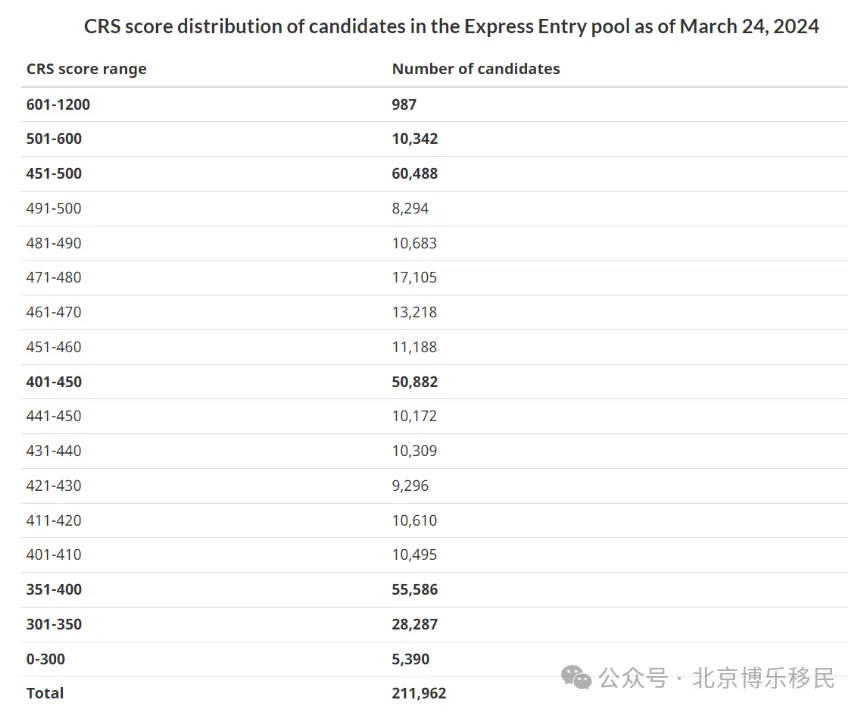Click the 11,188 candidates value

pos(414,347)
